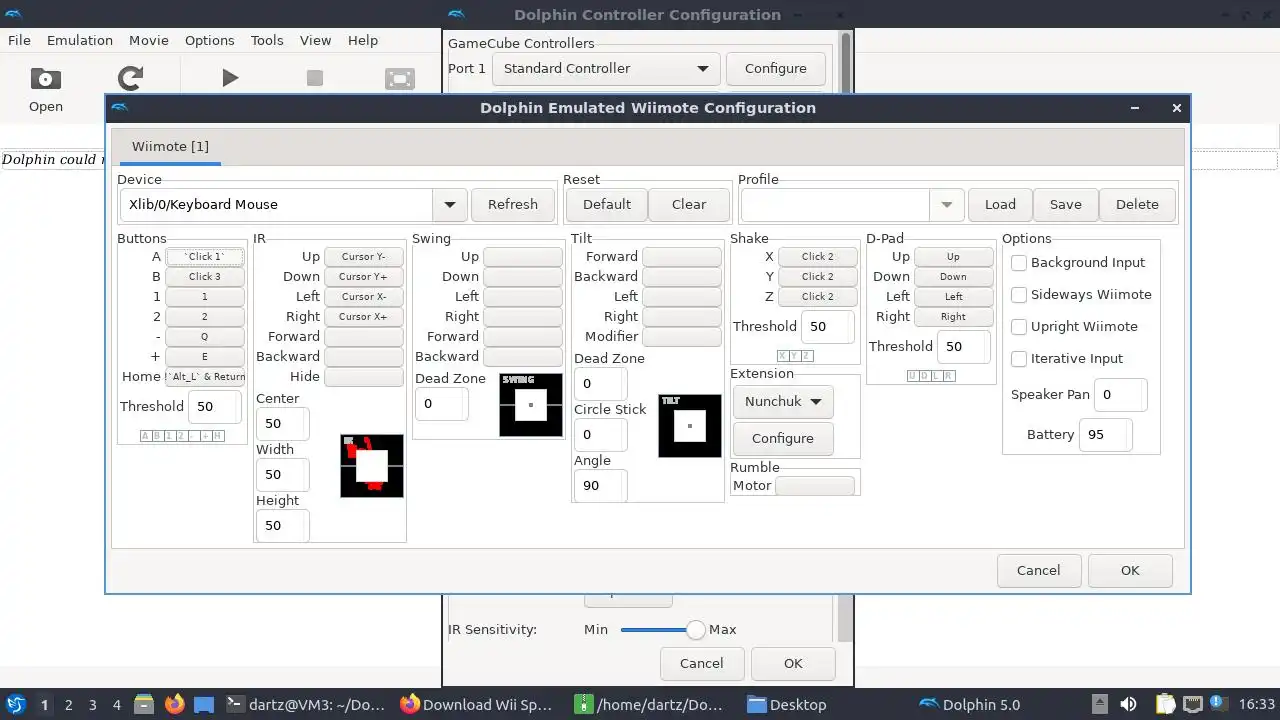Click the blue notification tray icon
1280x720 pixels.
pyautogui.click(x=1220, y=704)
